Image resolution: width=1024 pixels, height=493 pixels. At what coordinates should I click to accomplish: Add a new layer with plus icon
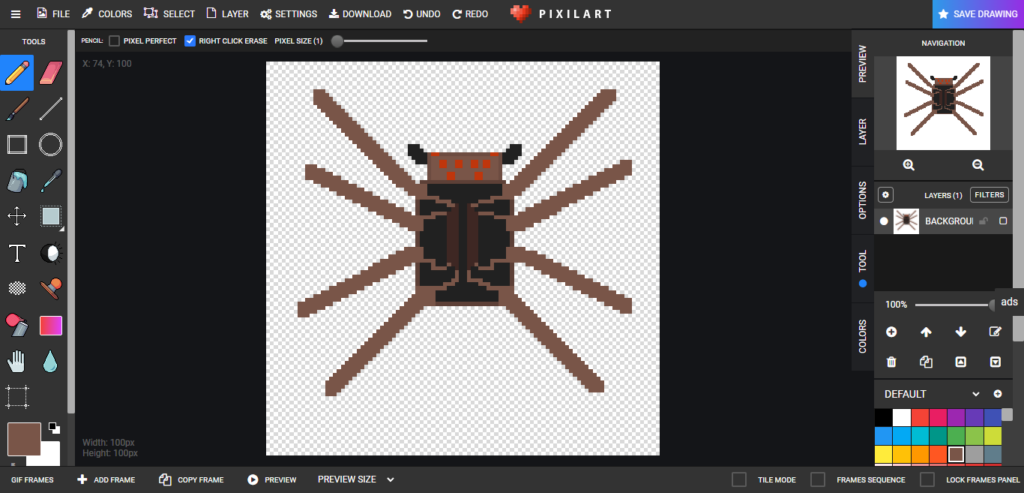[x=891, y=332]
